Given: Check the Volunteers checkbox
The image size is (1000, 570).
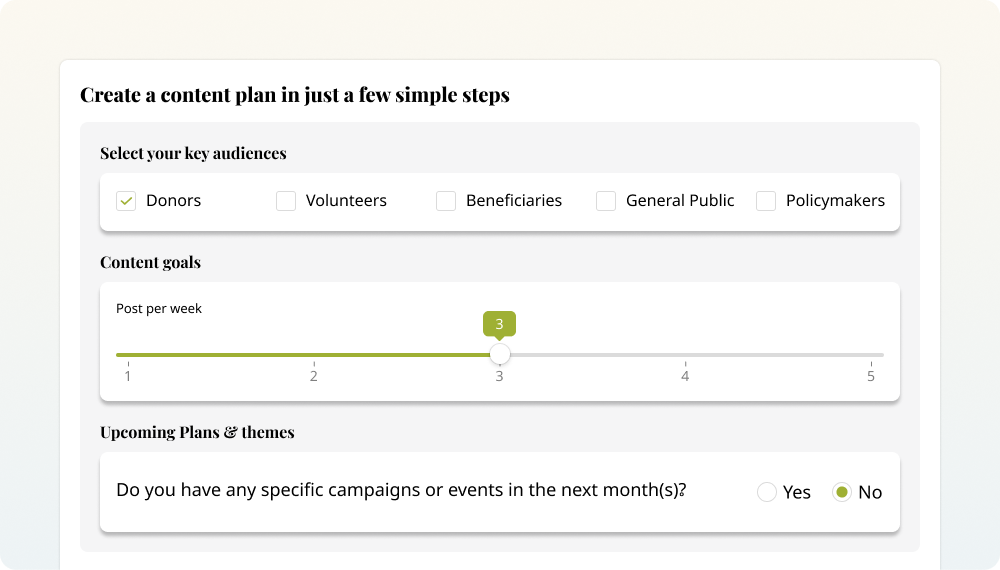Looking at the screenshot, I should click(286, 201).
